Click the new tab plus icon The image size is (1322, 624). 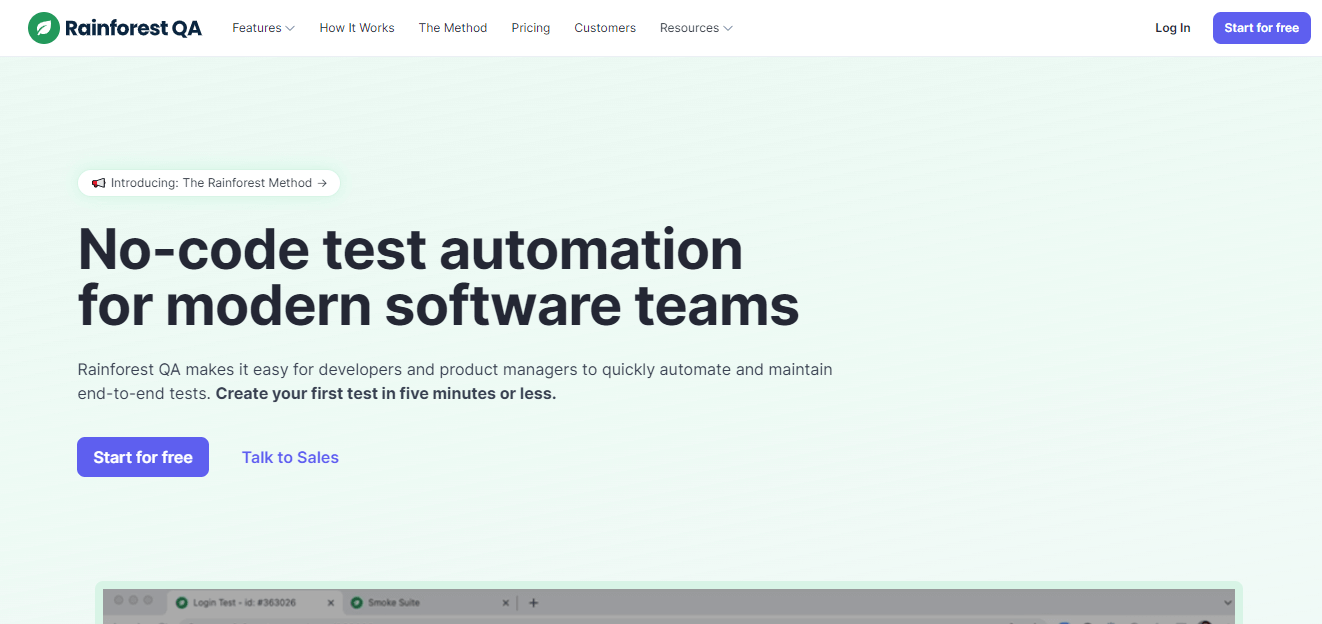click(x=533, y=603)
